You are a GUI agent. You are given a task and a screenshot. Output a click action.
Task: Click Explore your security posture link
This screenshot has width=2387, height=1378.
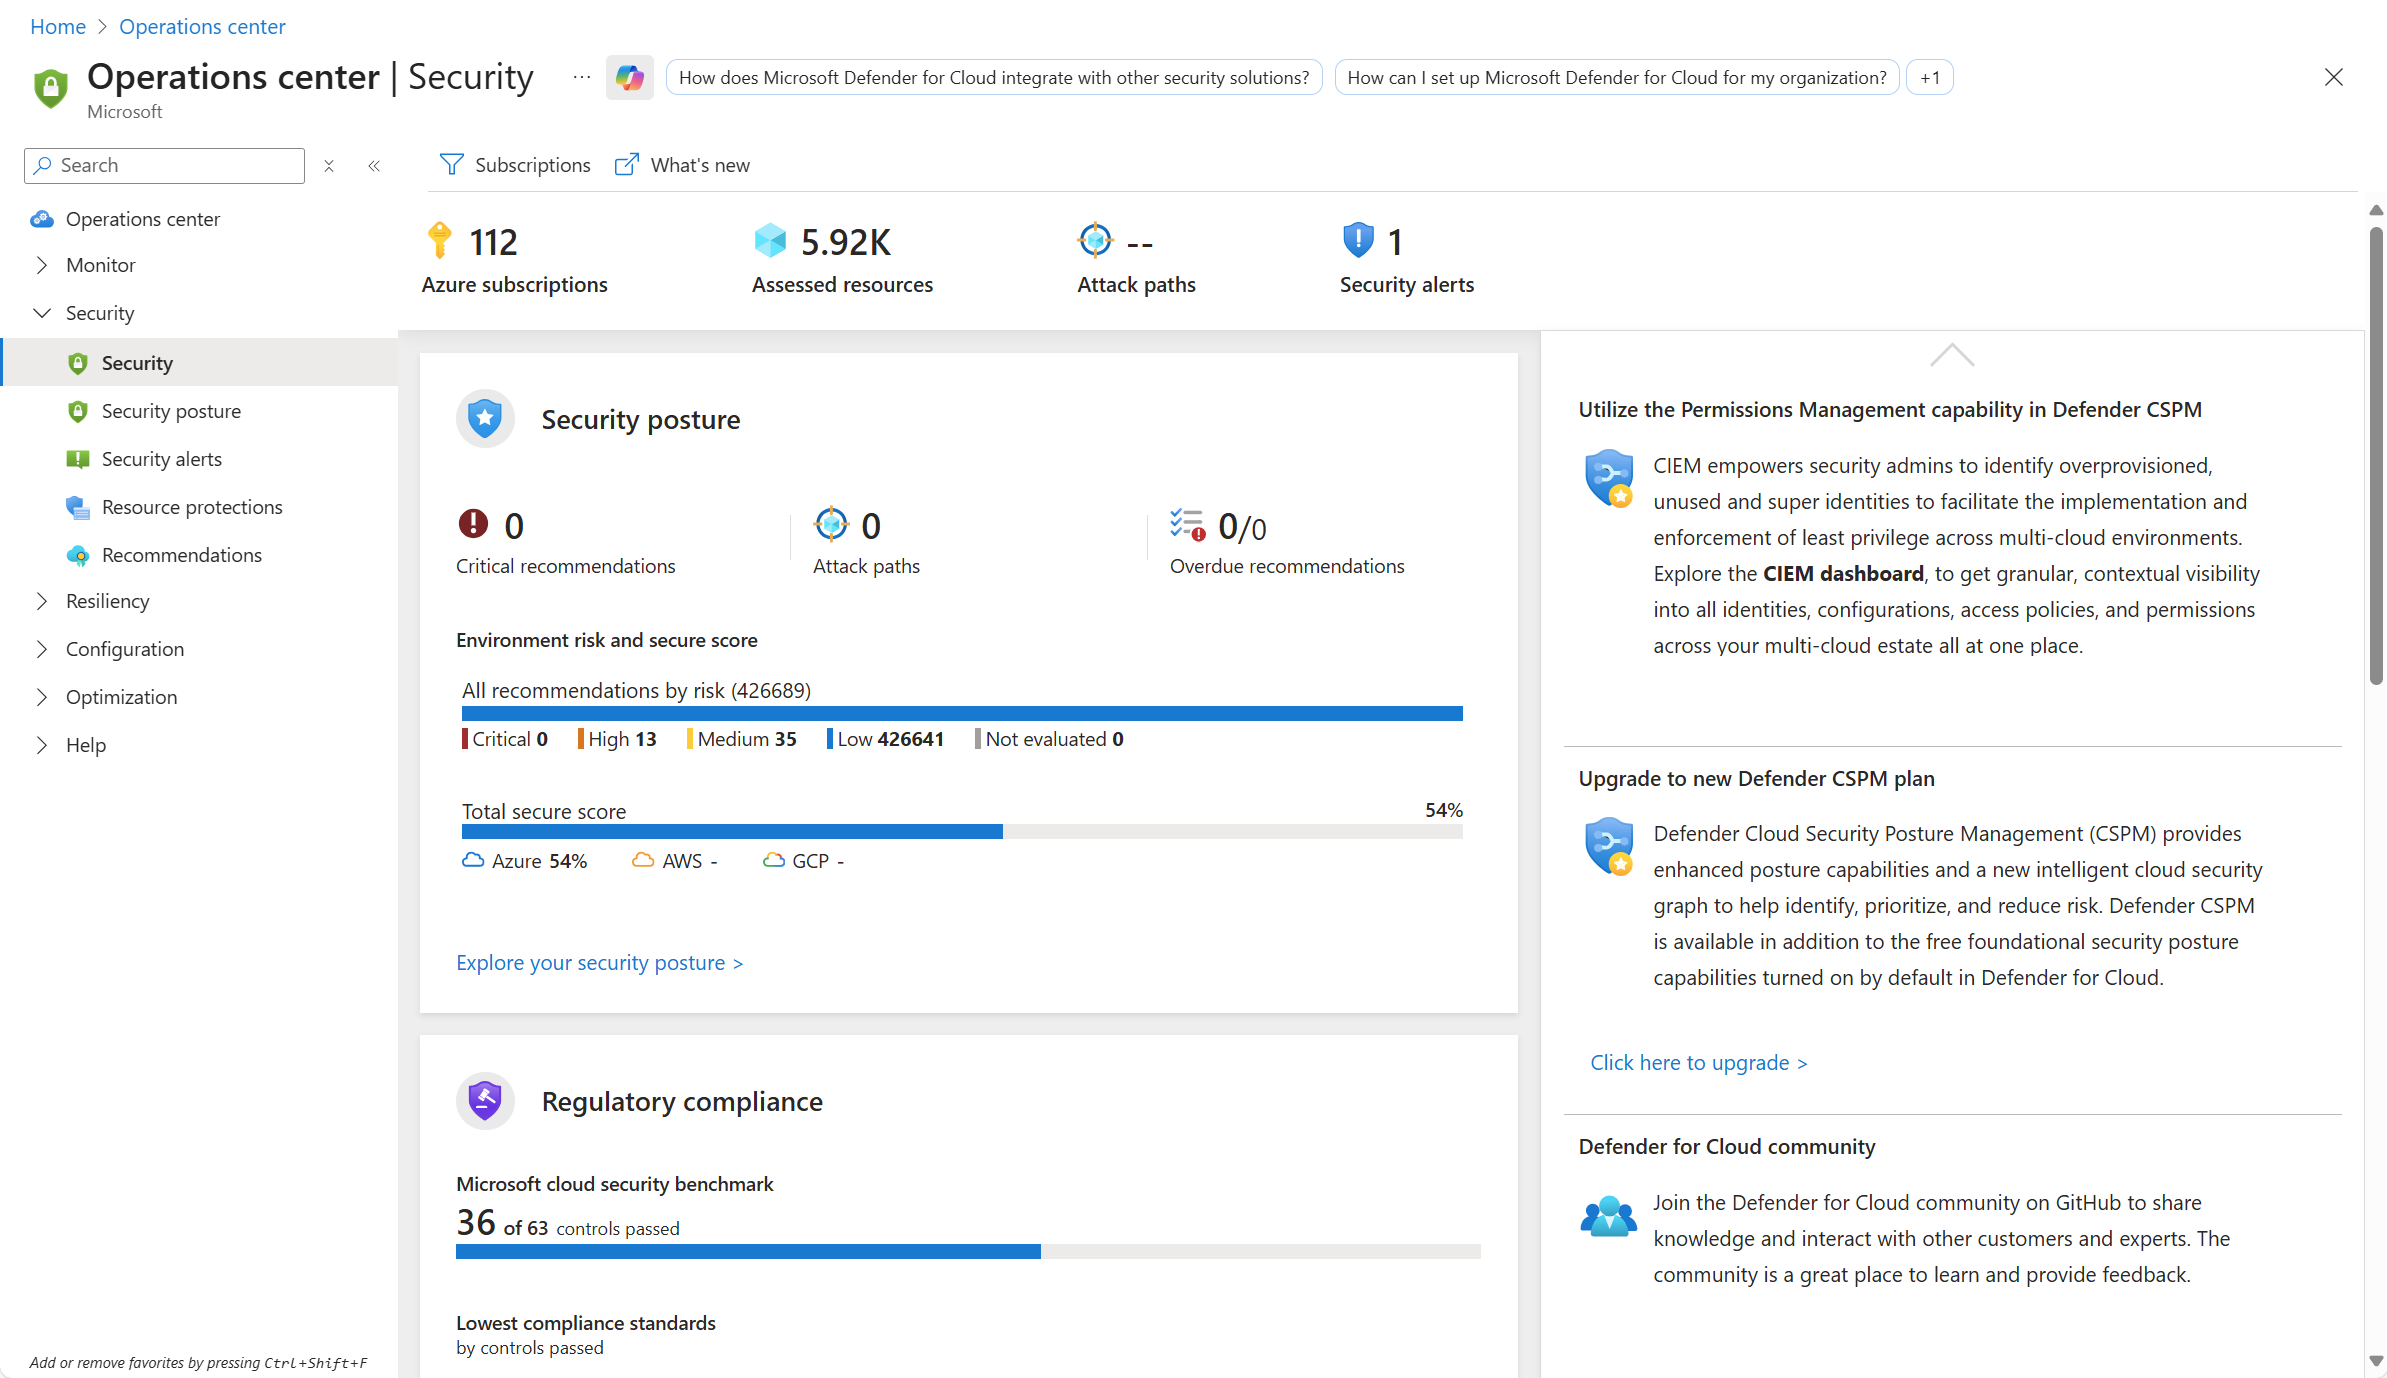(x=599, y=963)
